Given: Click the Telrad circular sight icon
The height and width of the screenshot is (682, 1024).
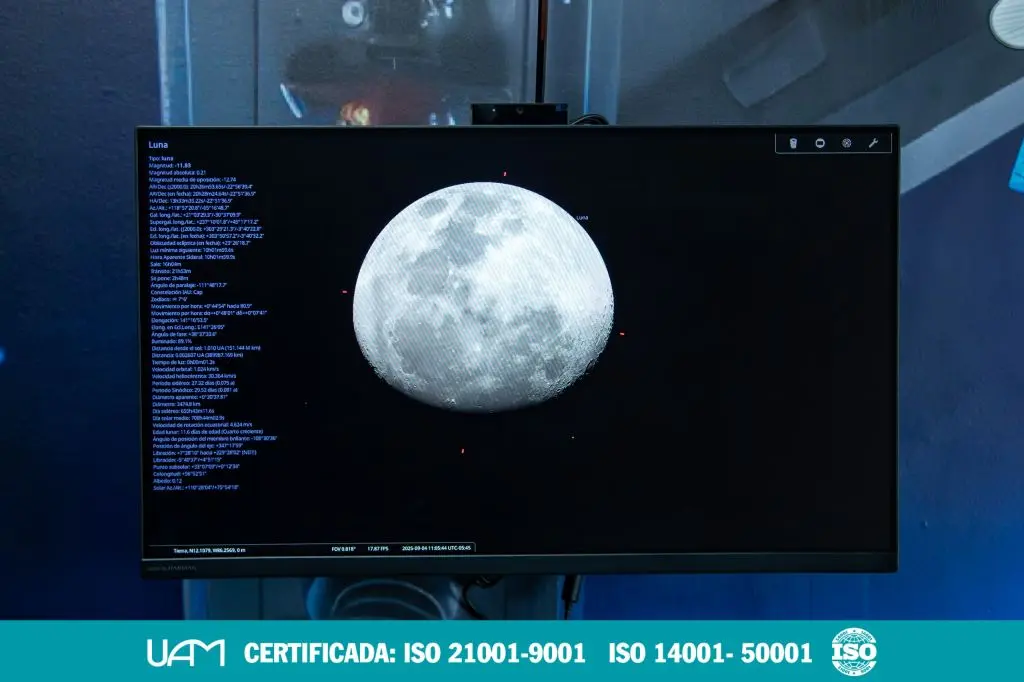Looking at the screenshot, I should (x=846, y=143).
